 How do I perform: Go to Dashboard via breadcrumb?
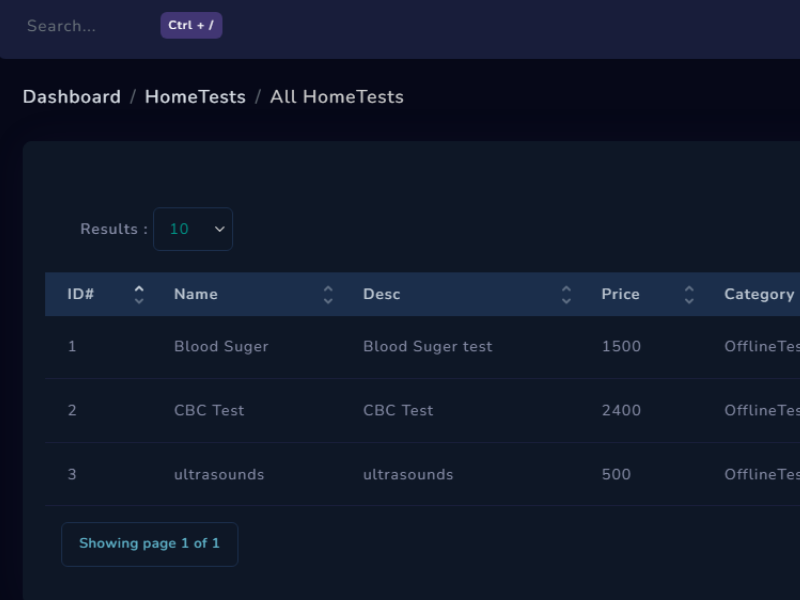pyautogui.click(x=71, y=97)
